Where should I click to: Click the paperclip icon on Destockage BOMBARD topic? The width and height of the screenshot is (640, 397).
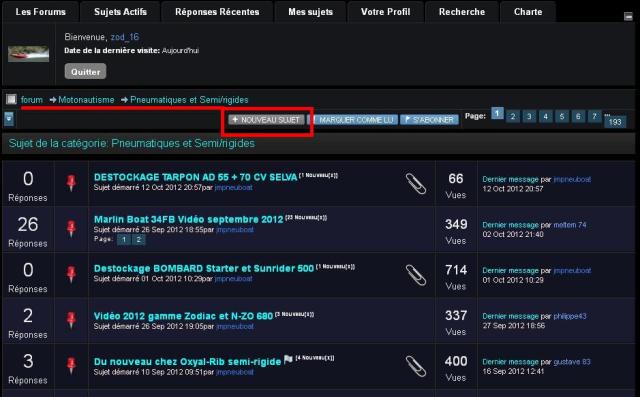(416, 275)
